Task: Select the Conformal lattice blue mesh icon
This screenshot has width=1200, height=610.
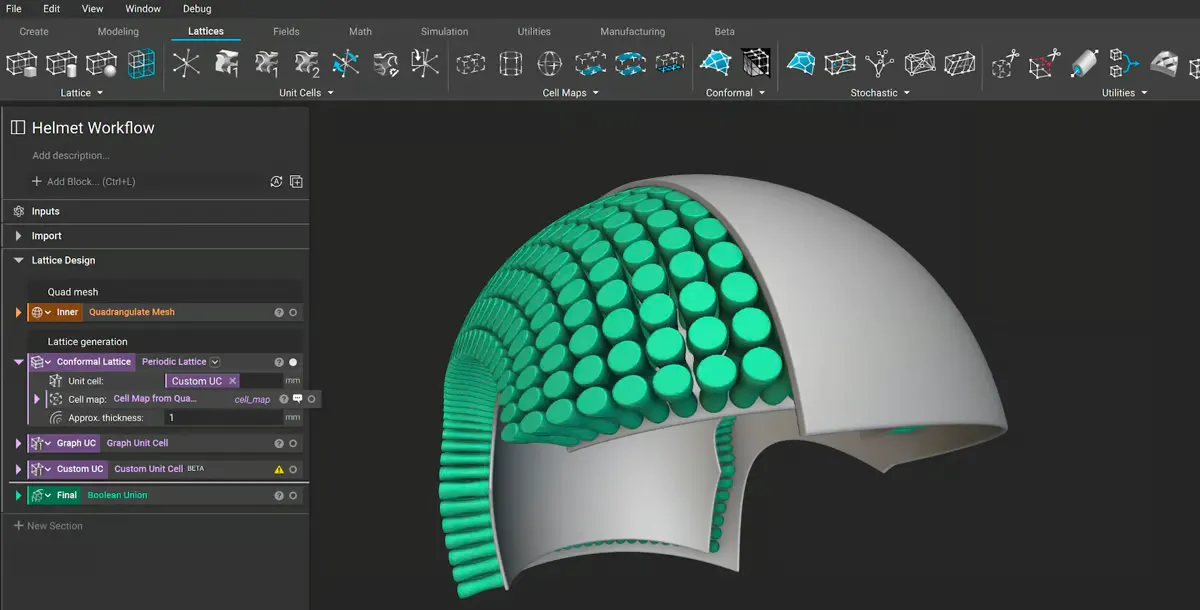Action: (x=714, y=63)
